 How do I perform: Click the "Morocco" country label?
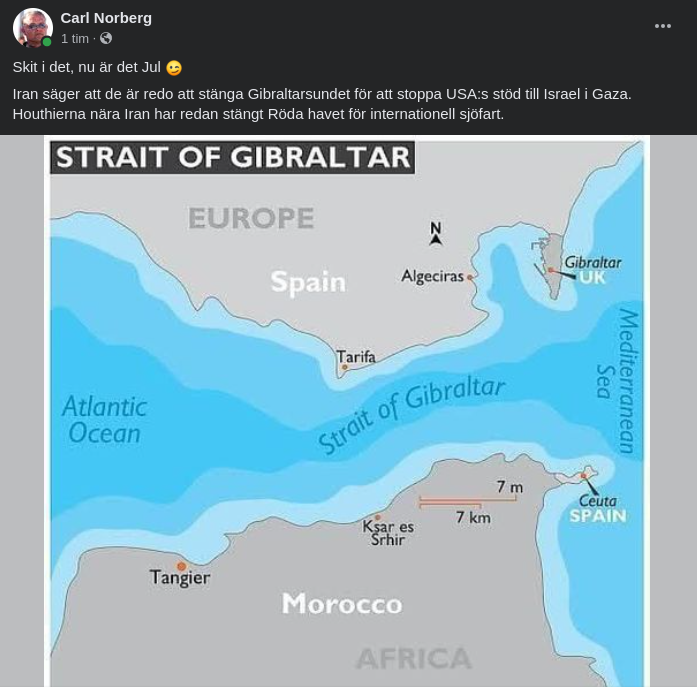point(341,603)
